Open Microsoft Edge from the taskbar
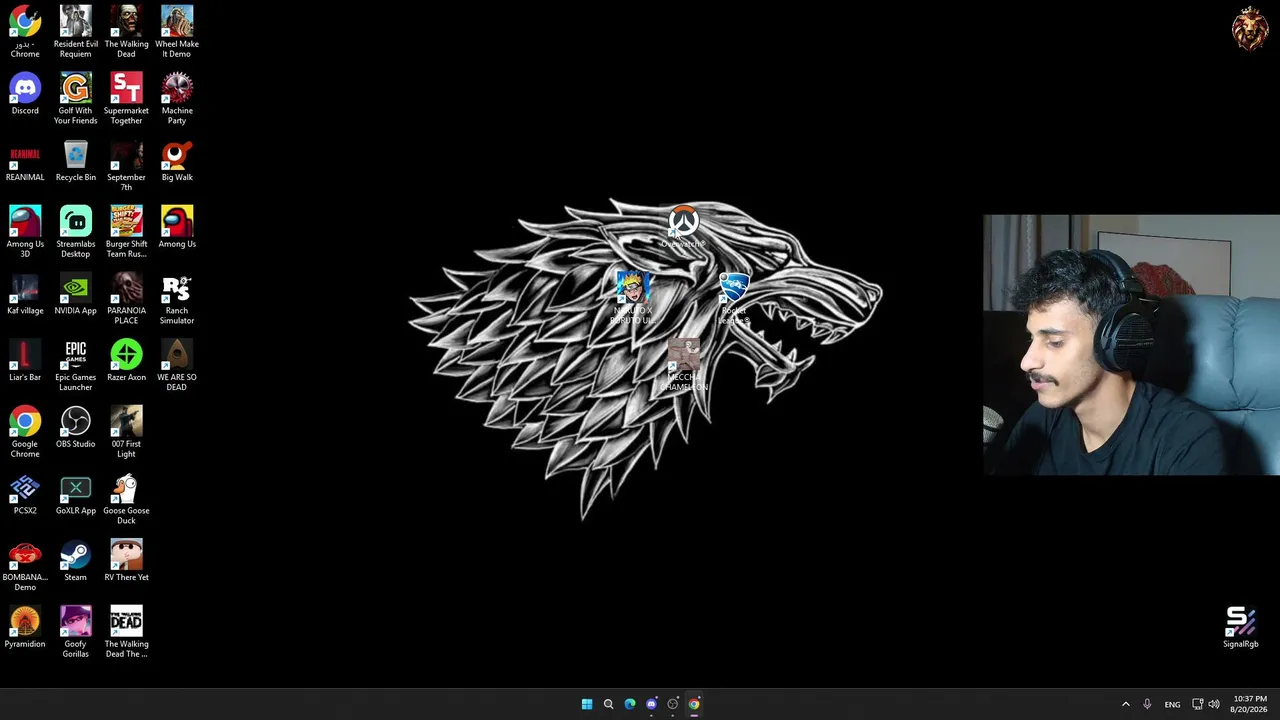The width and height of the screenshot is (1280, 720). point(630,704)
